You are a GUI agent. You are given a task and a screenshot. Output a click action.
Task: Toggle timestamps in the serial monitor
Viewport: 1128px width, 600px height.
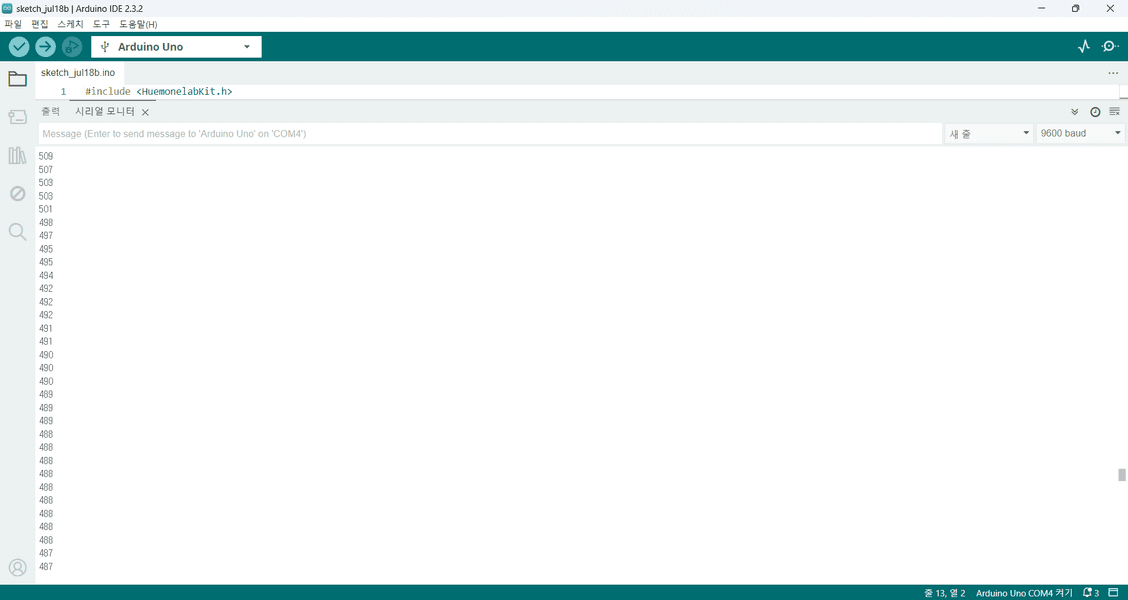click(x=1095, y=112)
